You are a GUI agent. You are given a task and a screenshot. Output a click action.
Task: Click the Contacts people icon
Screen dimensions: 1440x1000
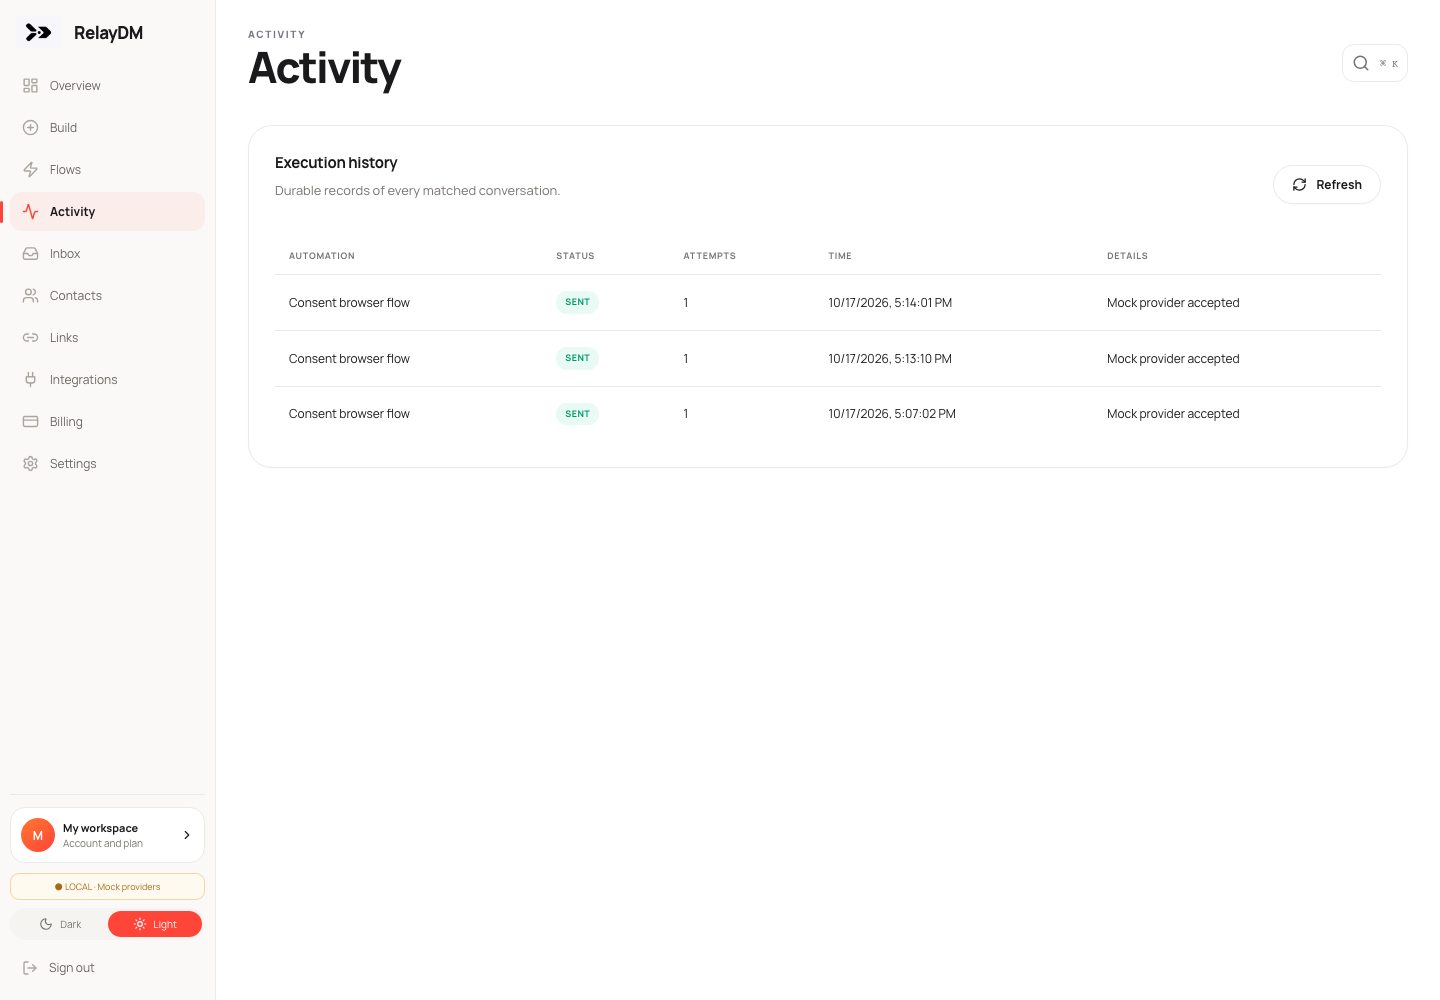pos(30,296)
